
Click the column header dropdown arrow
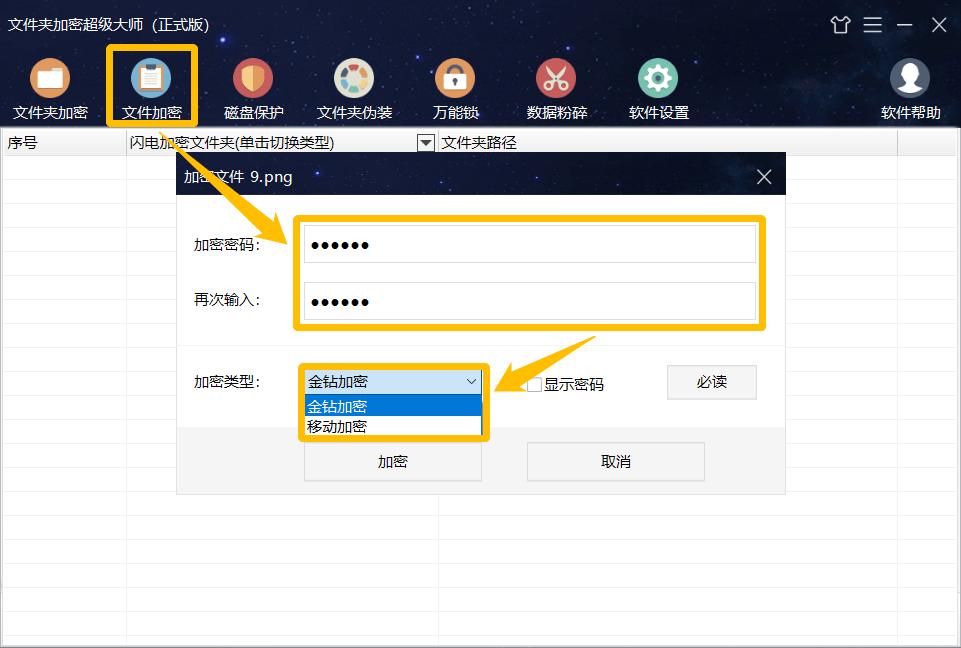[x=426, y=143]
